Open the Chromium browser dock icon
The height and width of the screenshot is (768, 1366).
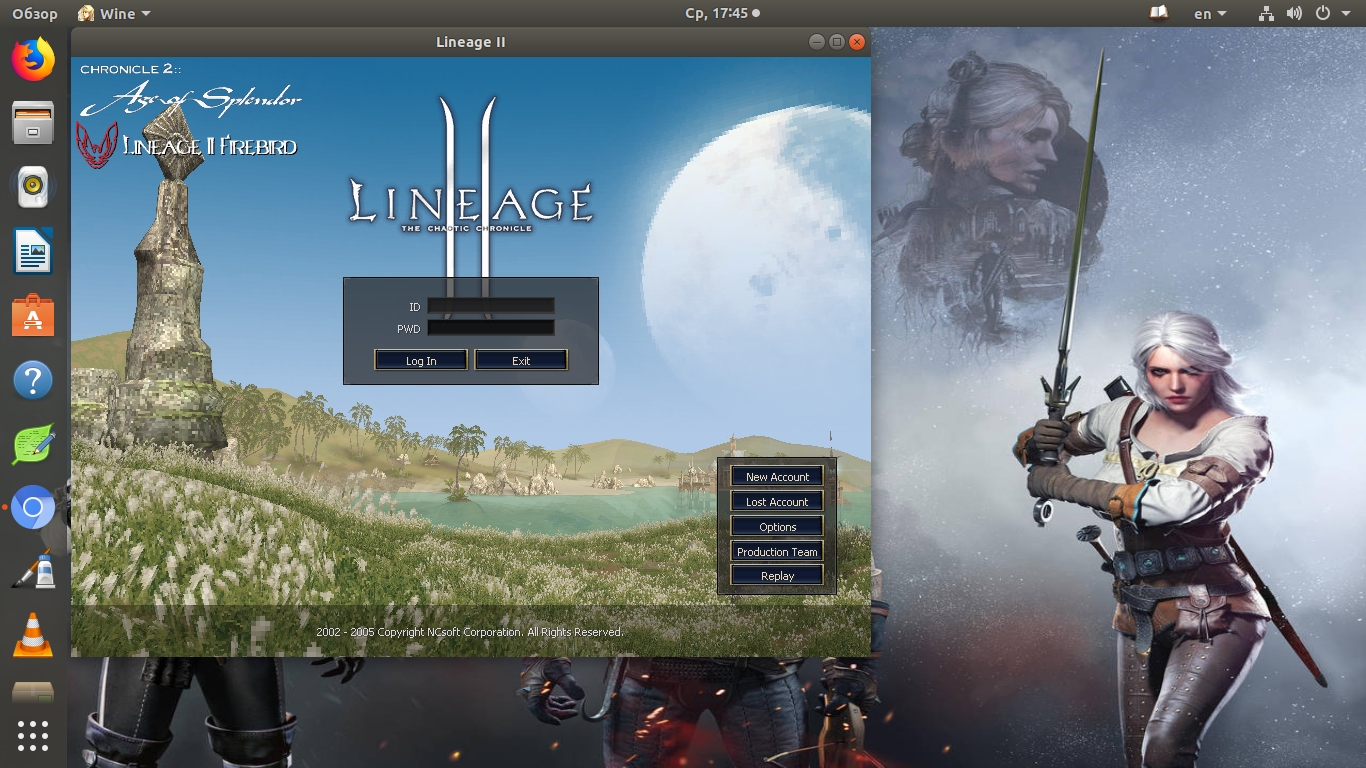point(33,508)
